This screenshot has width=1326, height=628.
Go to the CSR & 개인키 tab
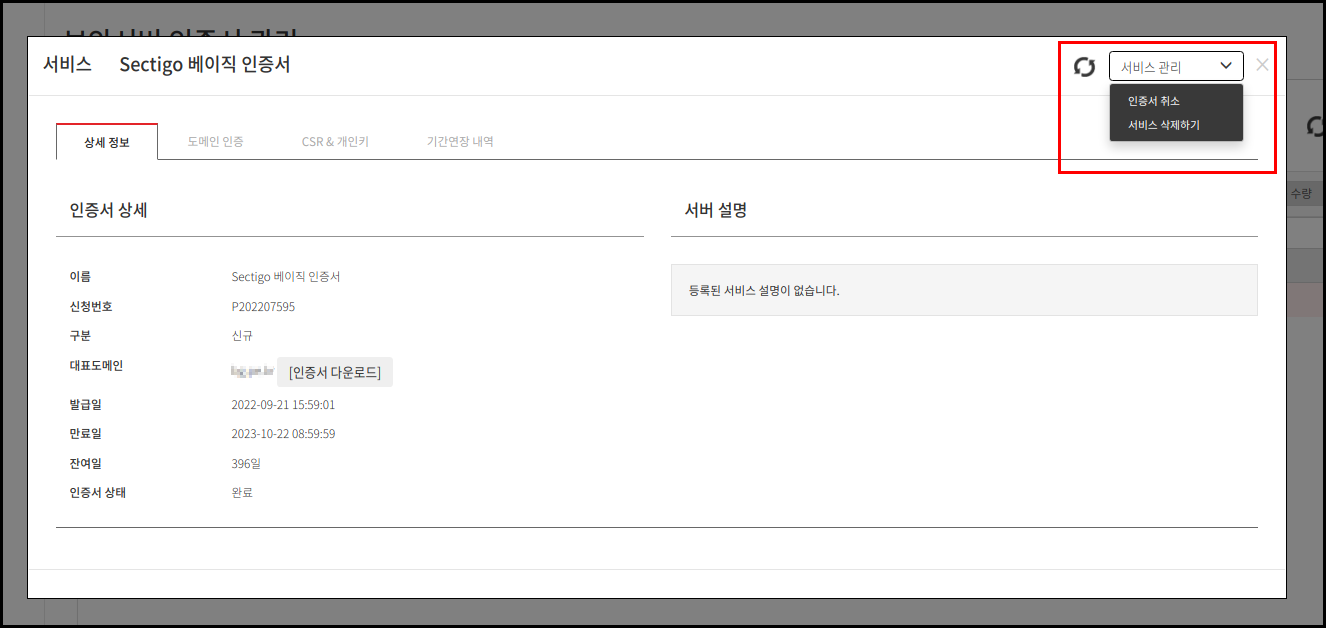(x=335, y=142)
